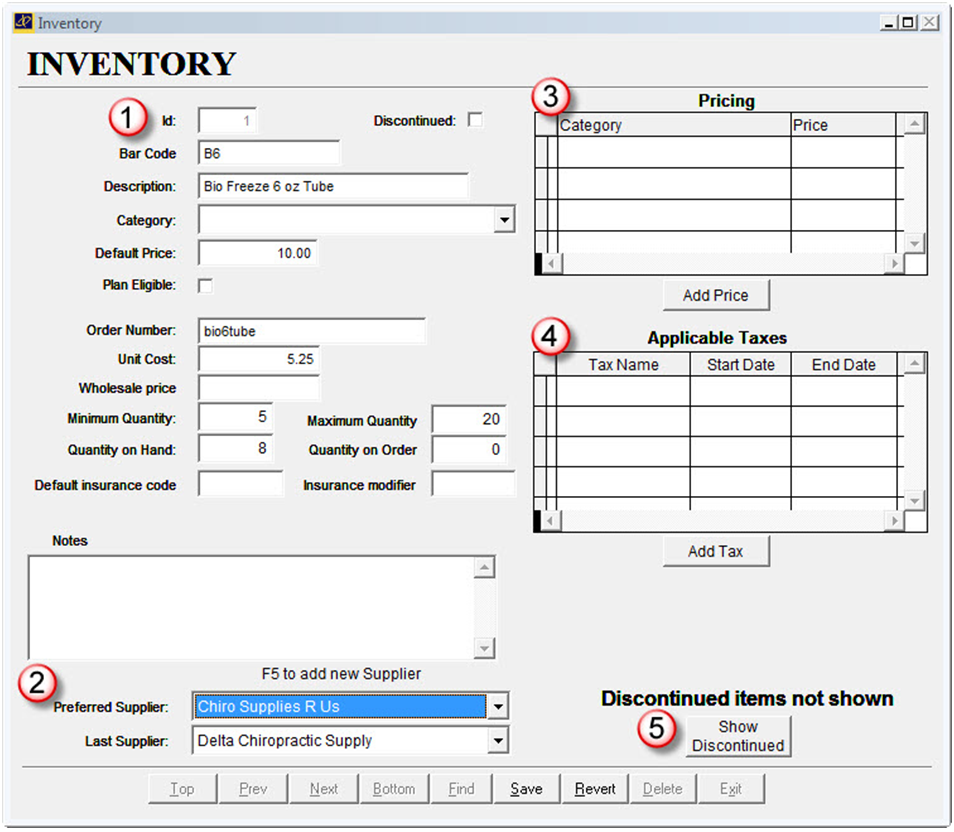
Task: Show discontinued items
Action: point(738,736)
